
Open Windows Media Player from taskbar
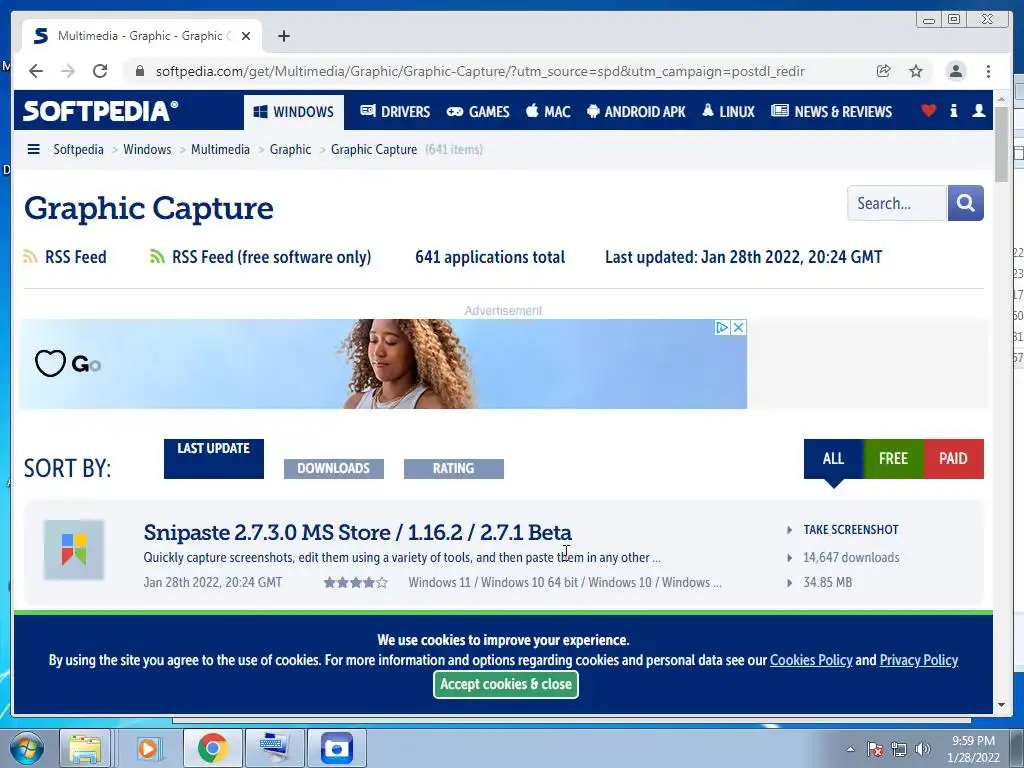tap(148, 748)
